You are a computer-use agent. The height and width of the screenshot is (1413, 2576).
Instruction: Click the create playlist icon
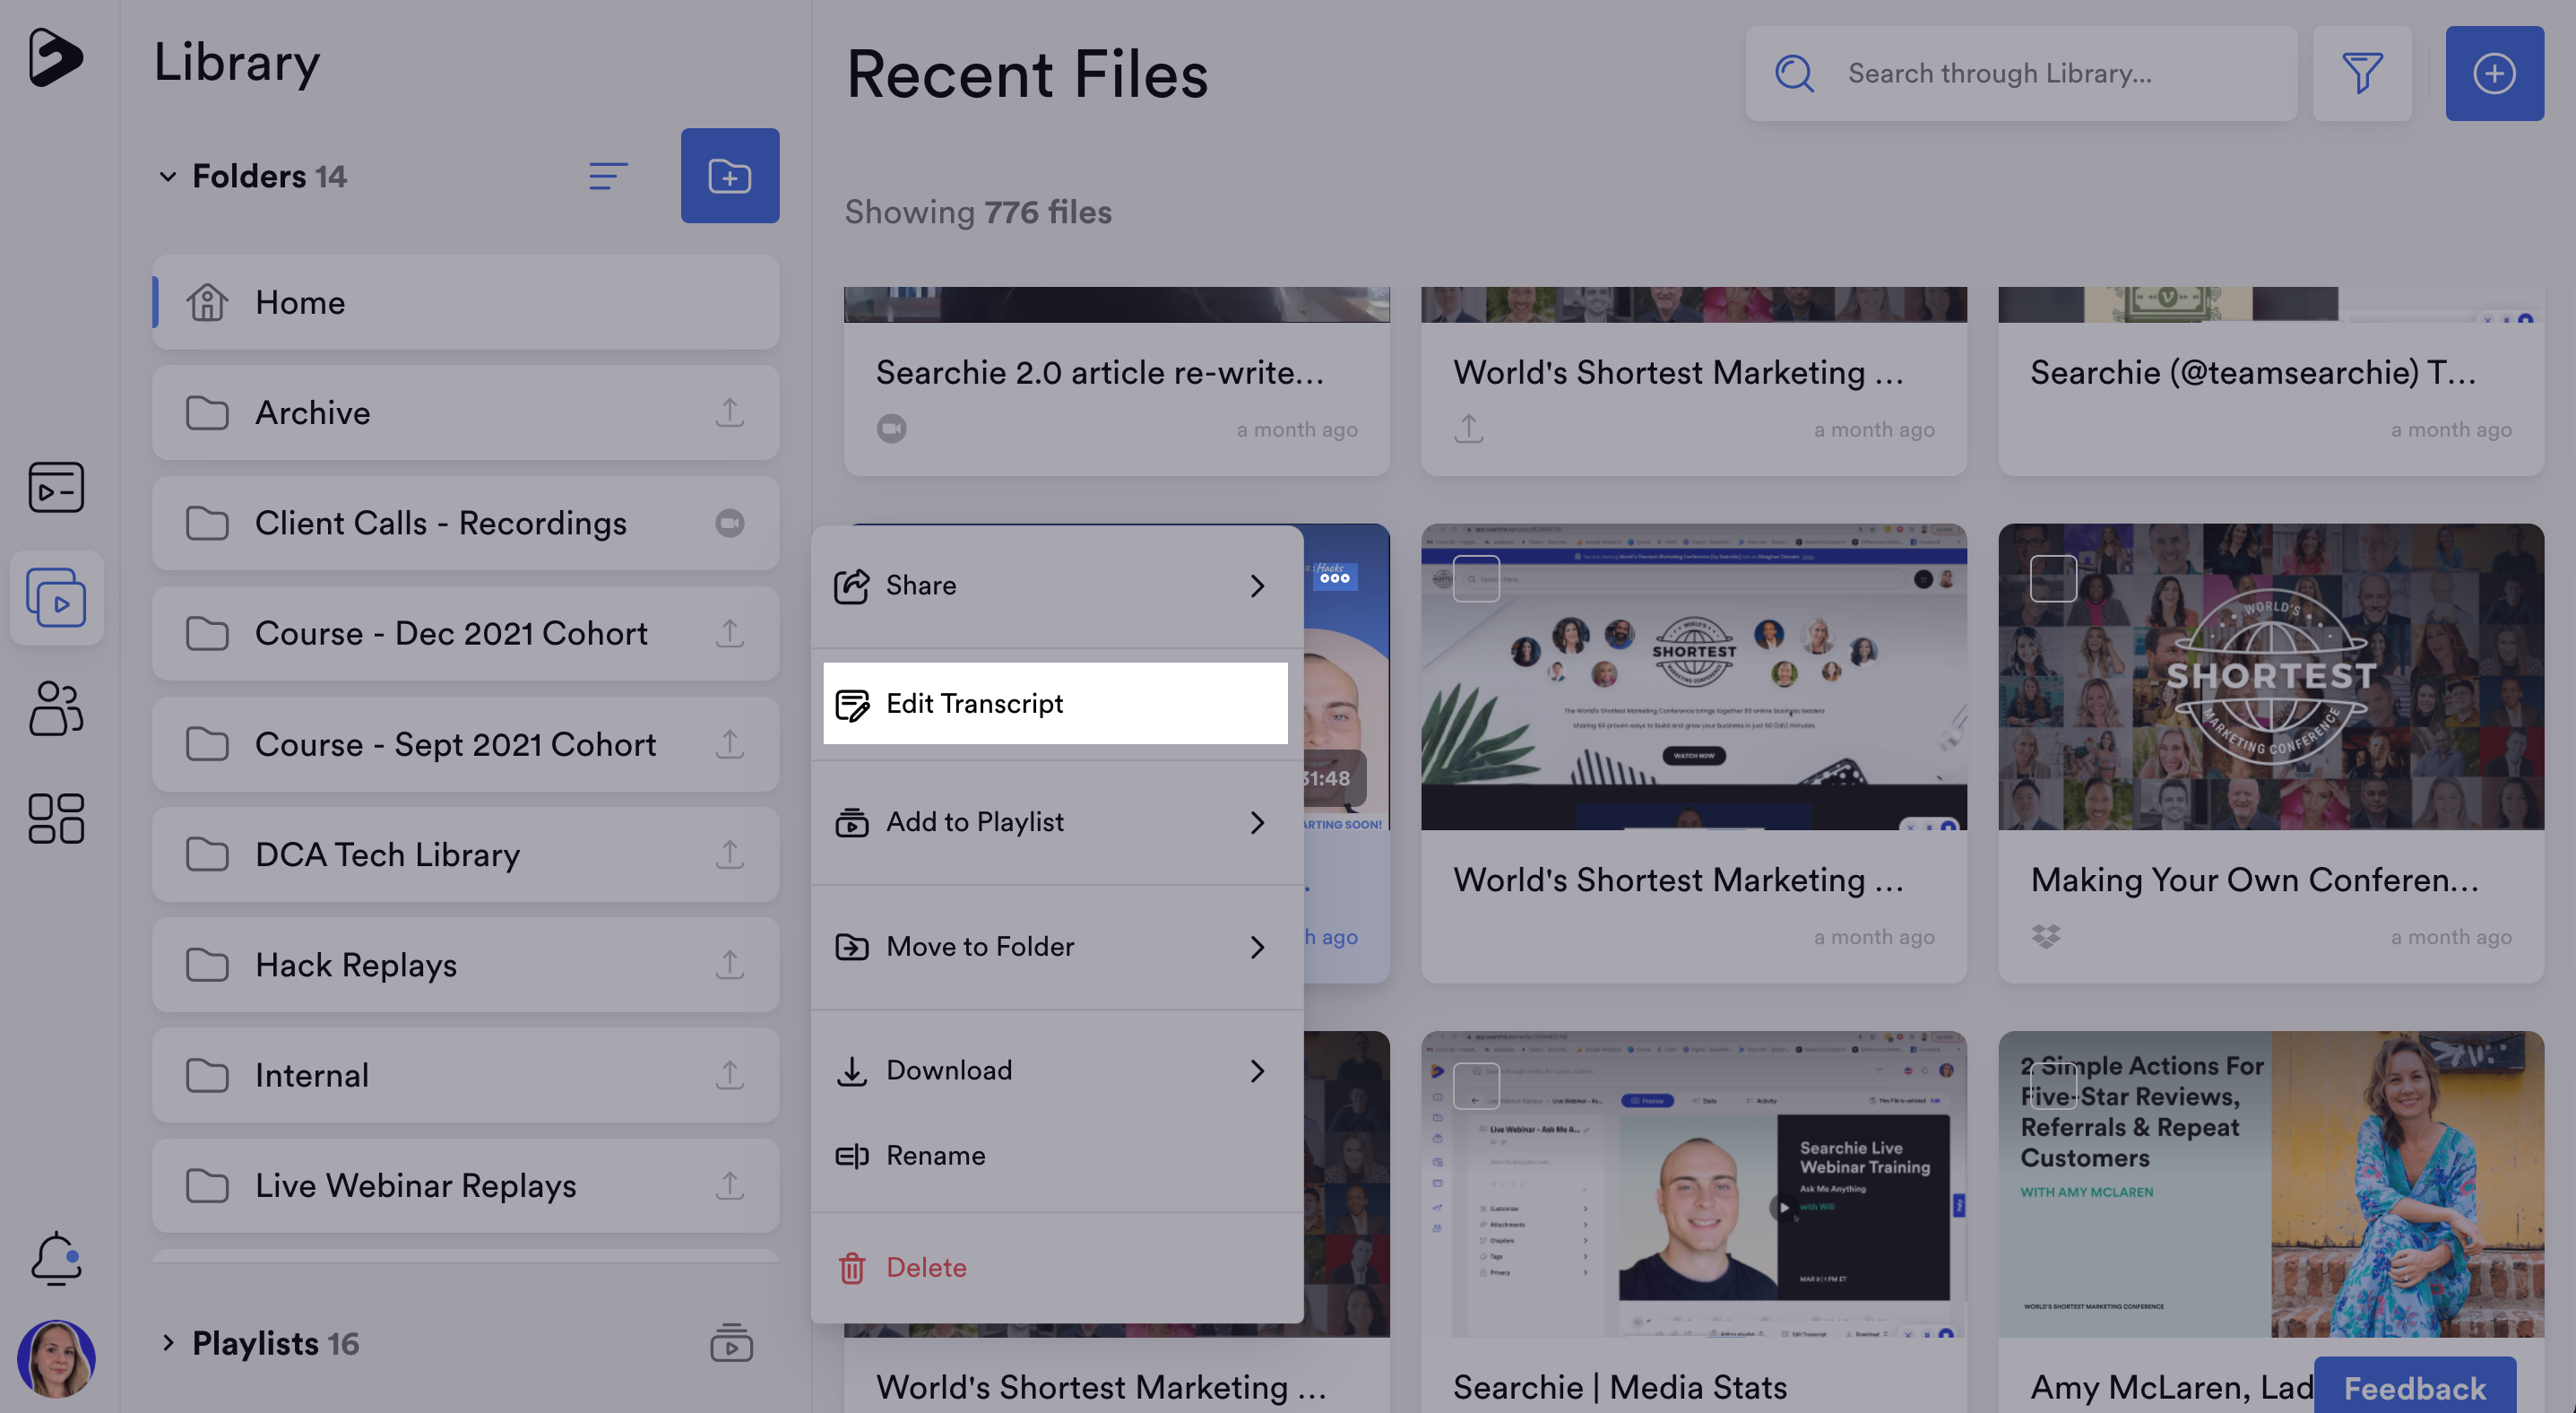click(x=731, y=1343)
